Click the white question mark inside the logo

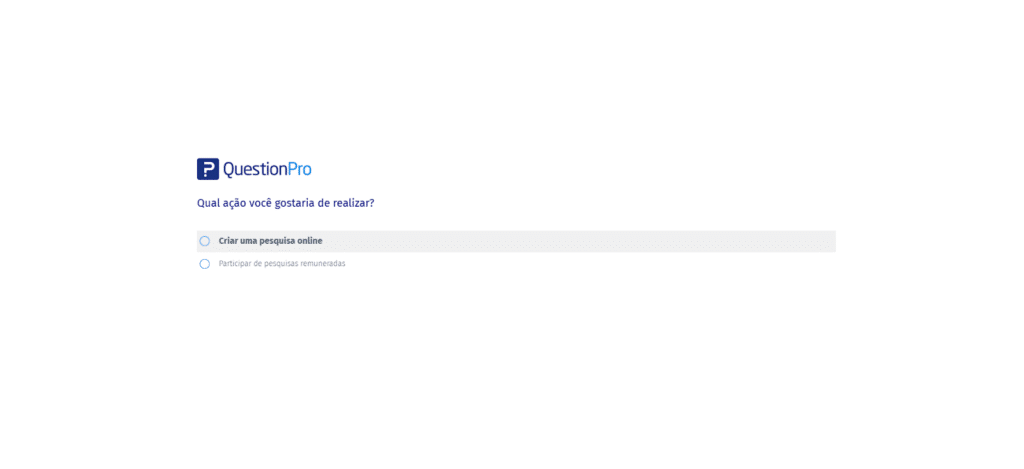click(207, 169)
